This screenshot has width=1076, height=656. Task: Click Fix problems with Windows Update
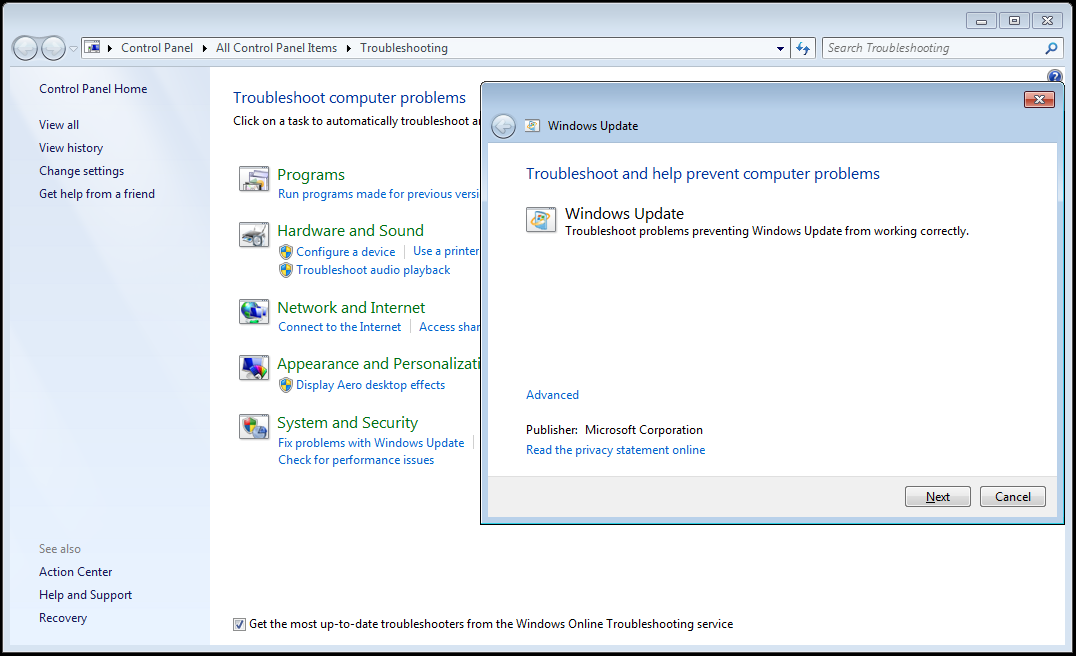point(371,443)
